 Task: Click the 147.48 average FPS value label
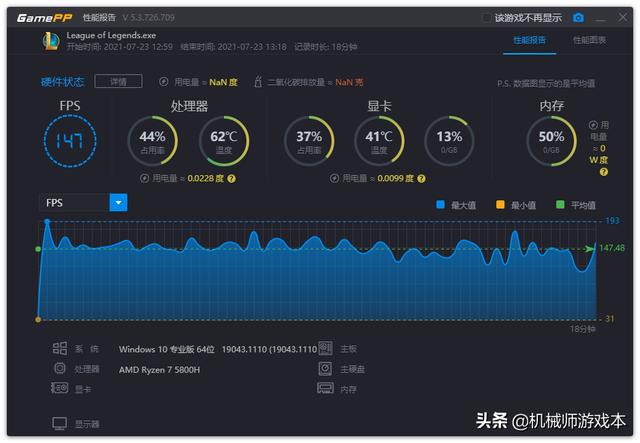click(x=612, y=248)
